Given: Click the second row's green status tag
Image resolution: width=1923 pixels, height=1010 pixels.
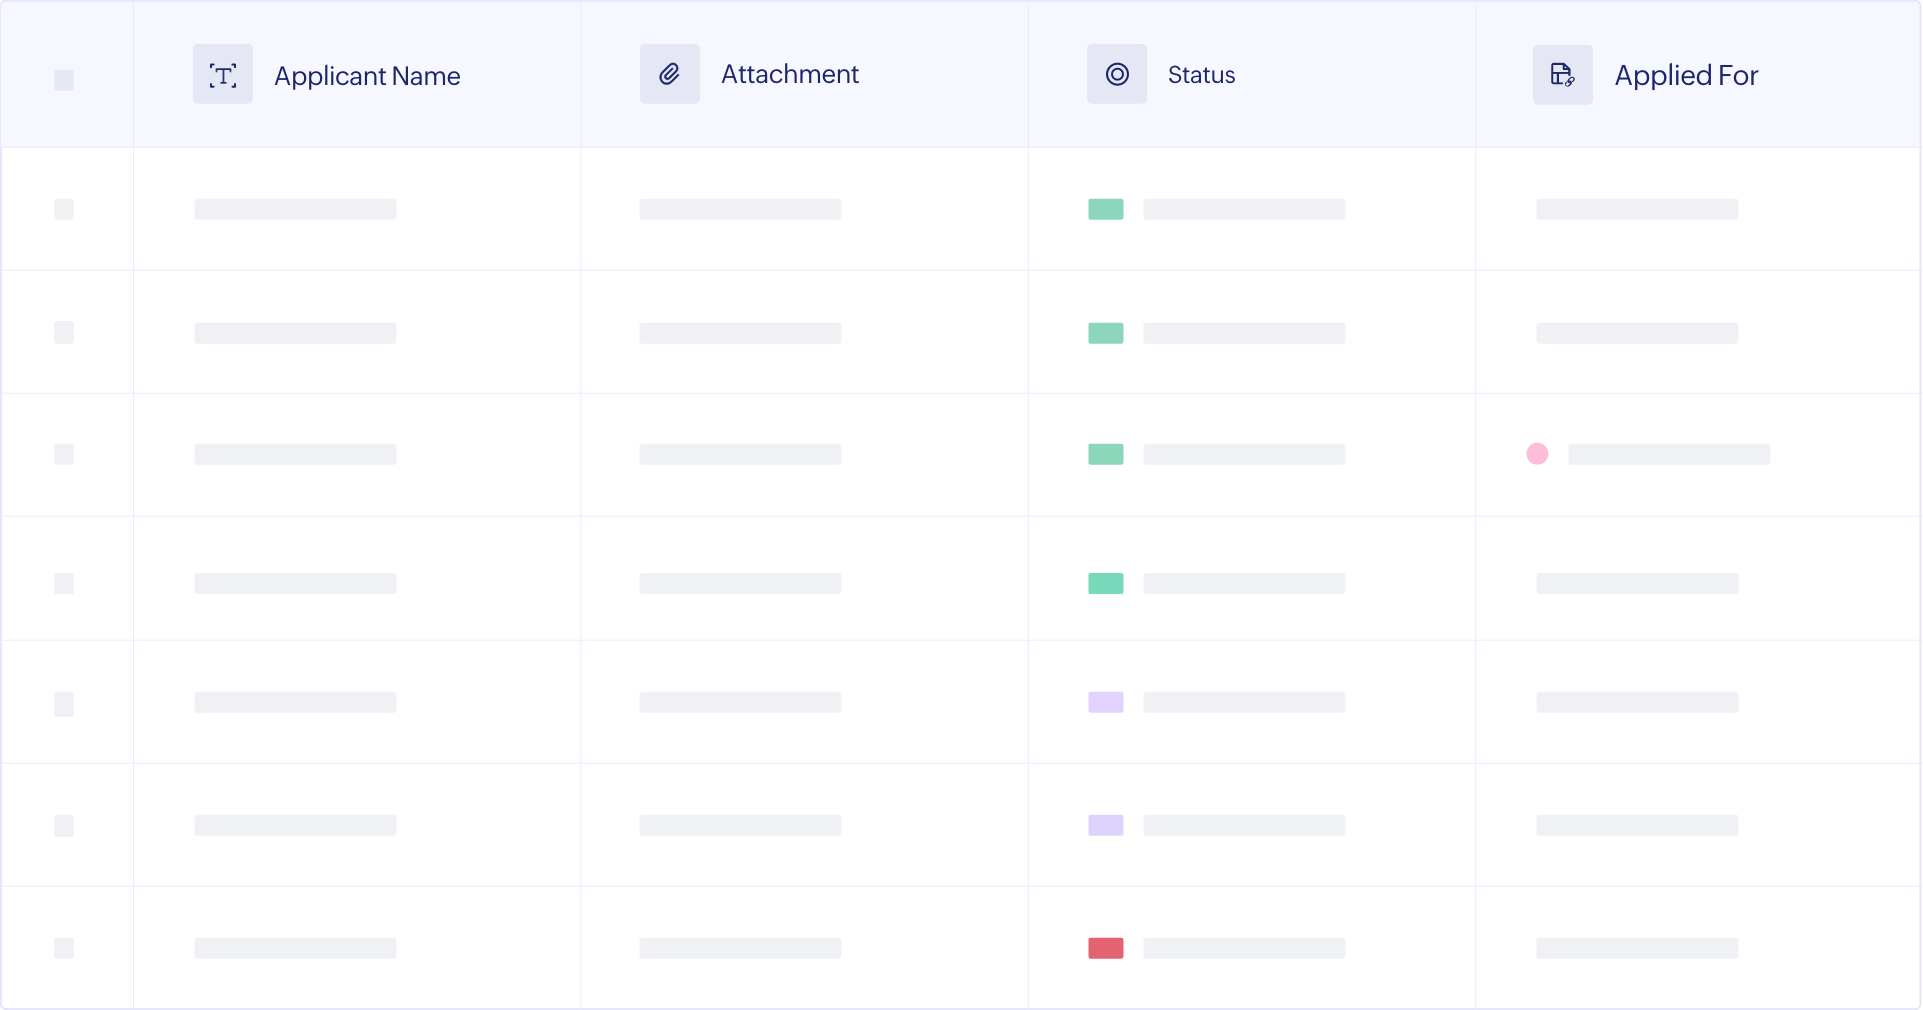Looking at the screenshot, I should click(x=1105, y=333).
